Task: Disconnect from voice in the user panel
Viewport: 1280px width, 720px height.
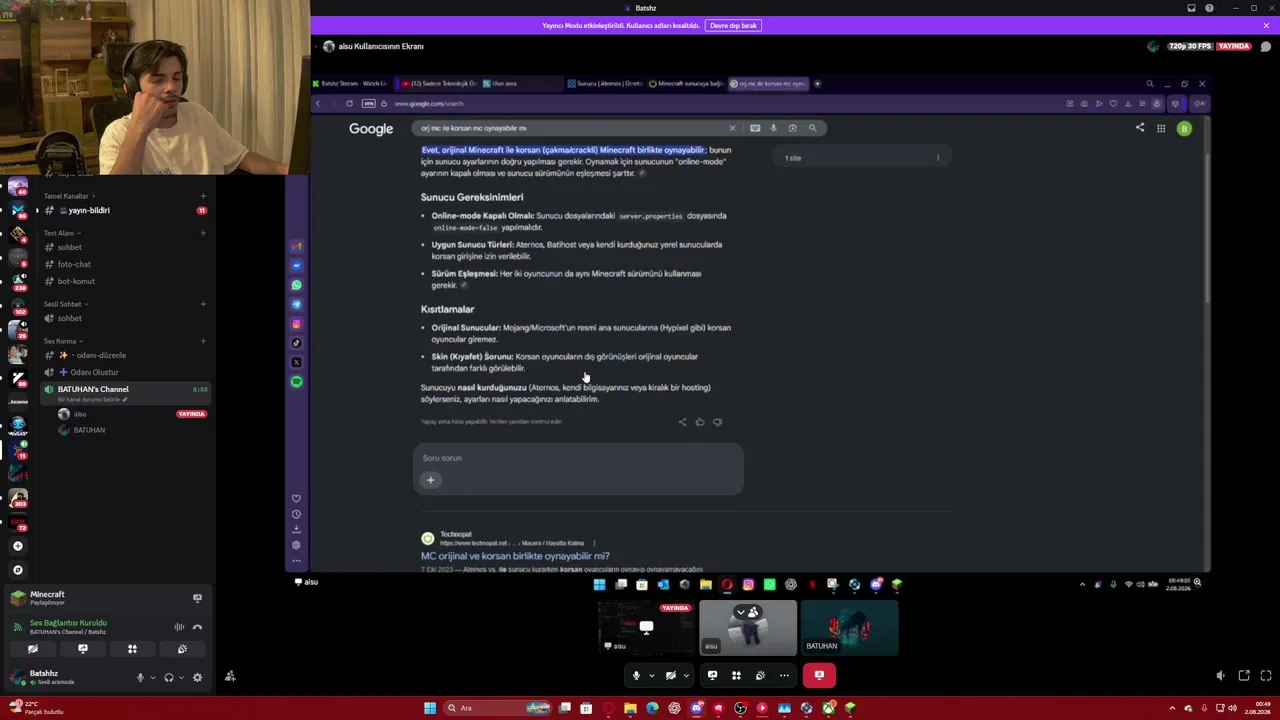Action: pos(197,627)
